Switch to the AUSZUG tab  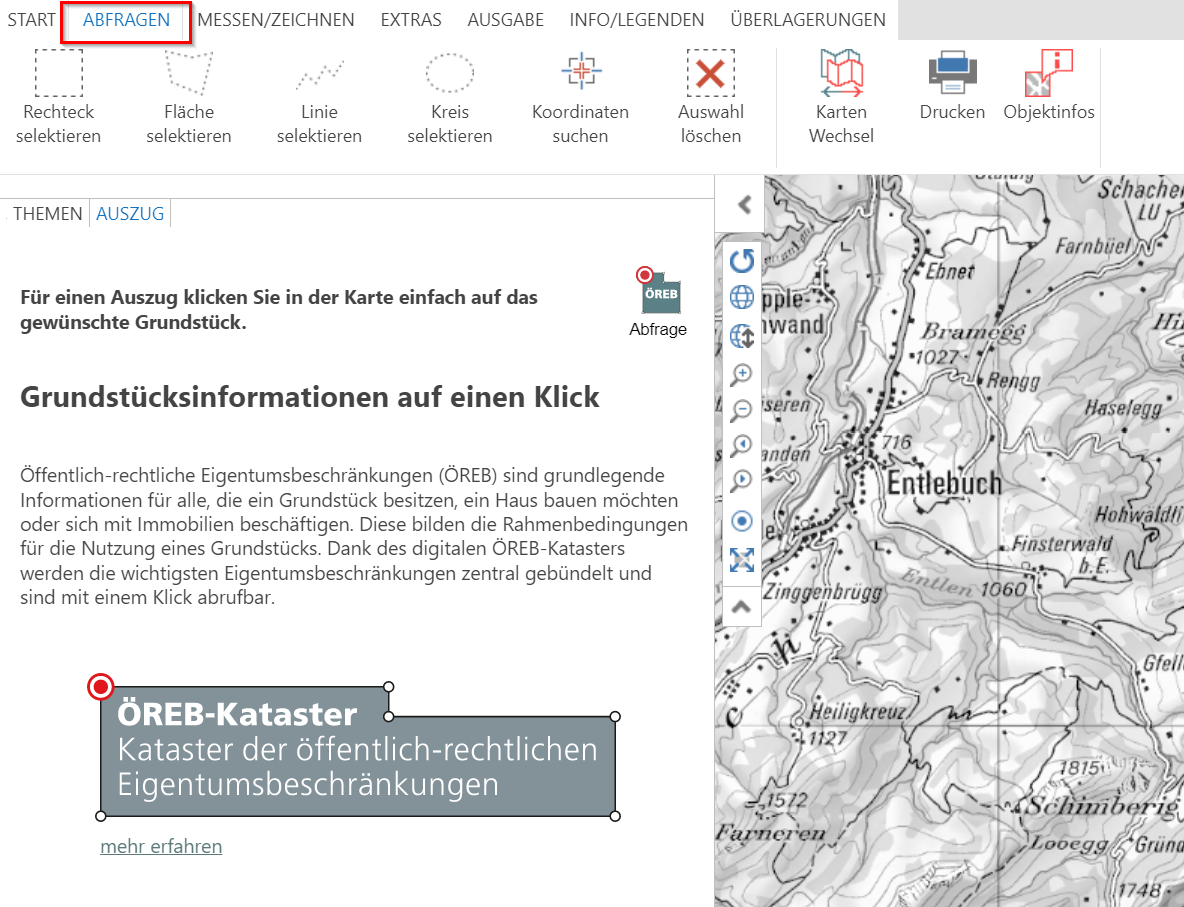click(130, 213)
